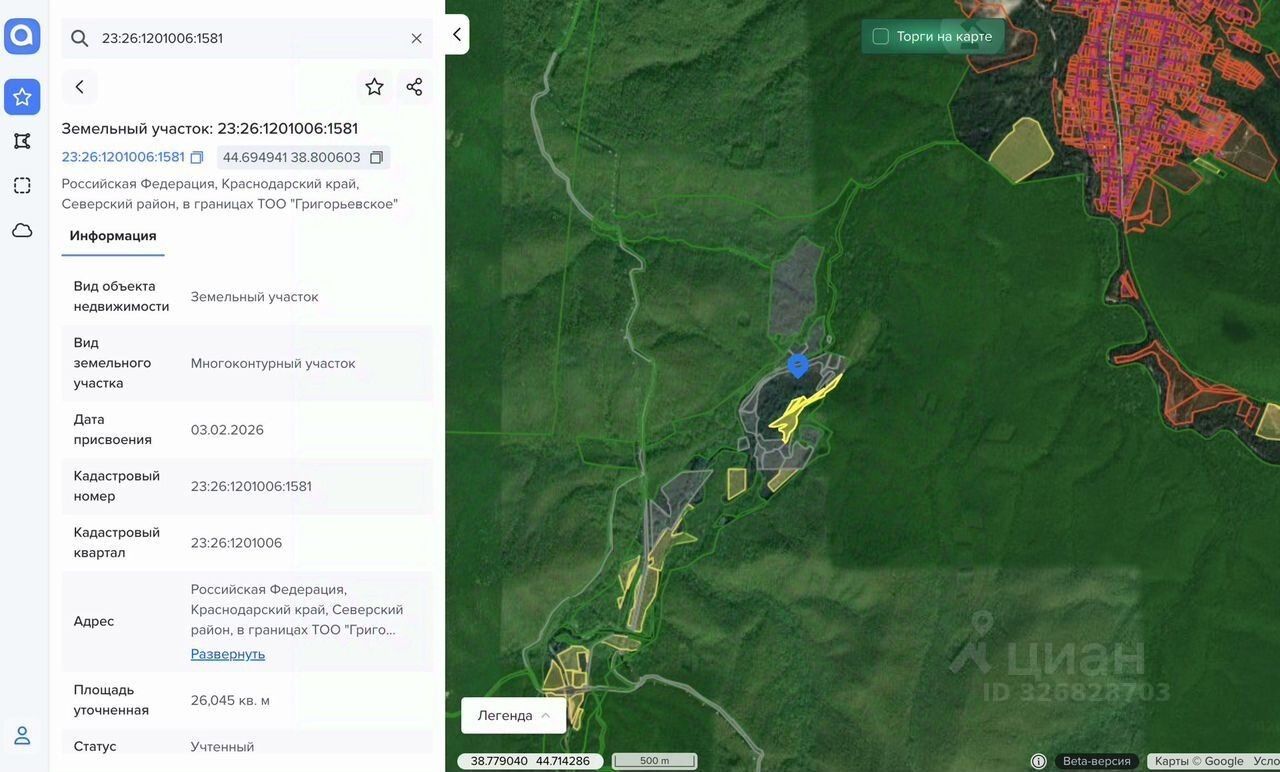Click the Карты © Google attribution

coord(1199,761)
